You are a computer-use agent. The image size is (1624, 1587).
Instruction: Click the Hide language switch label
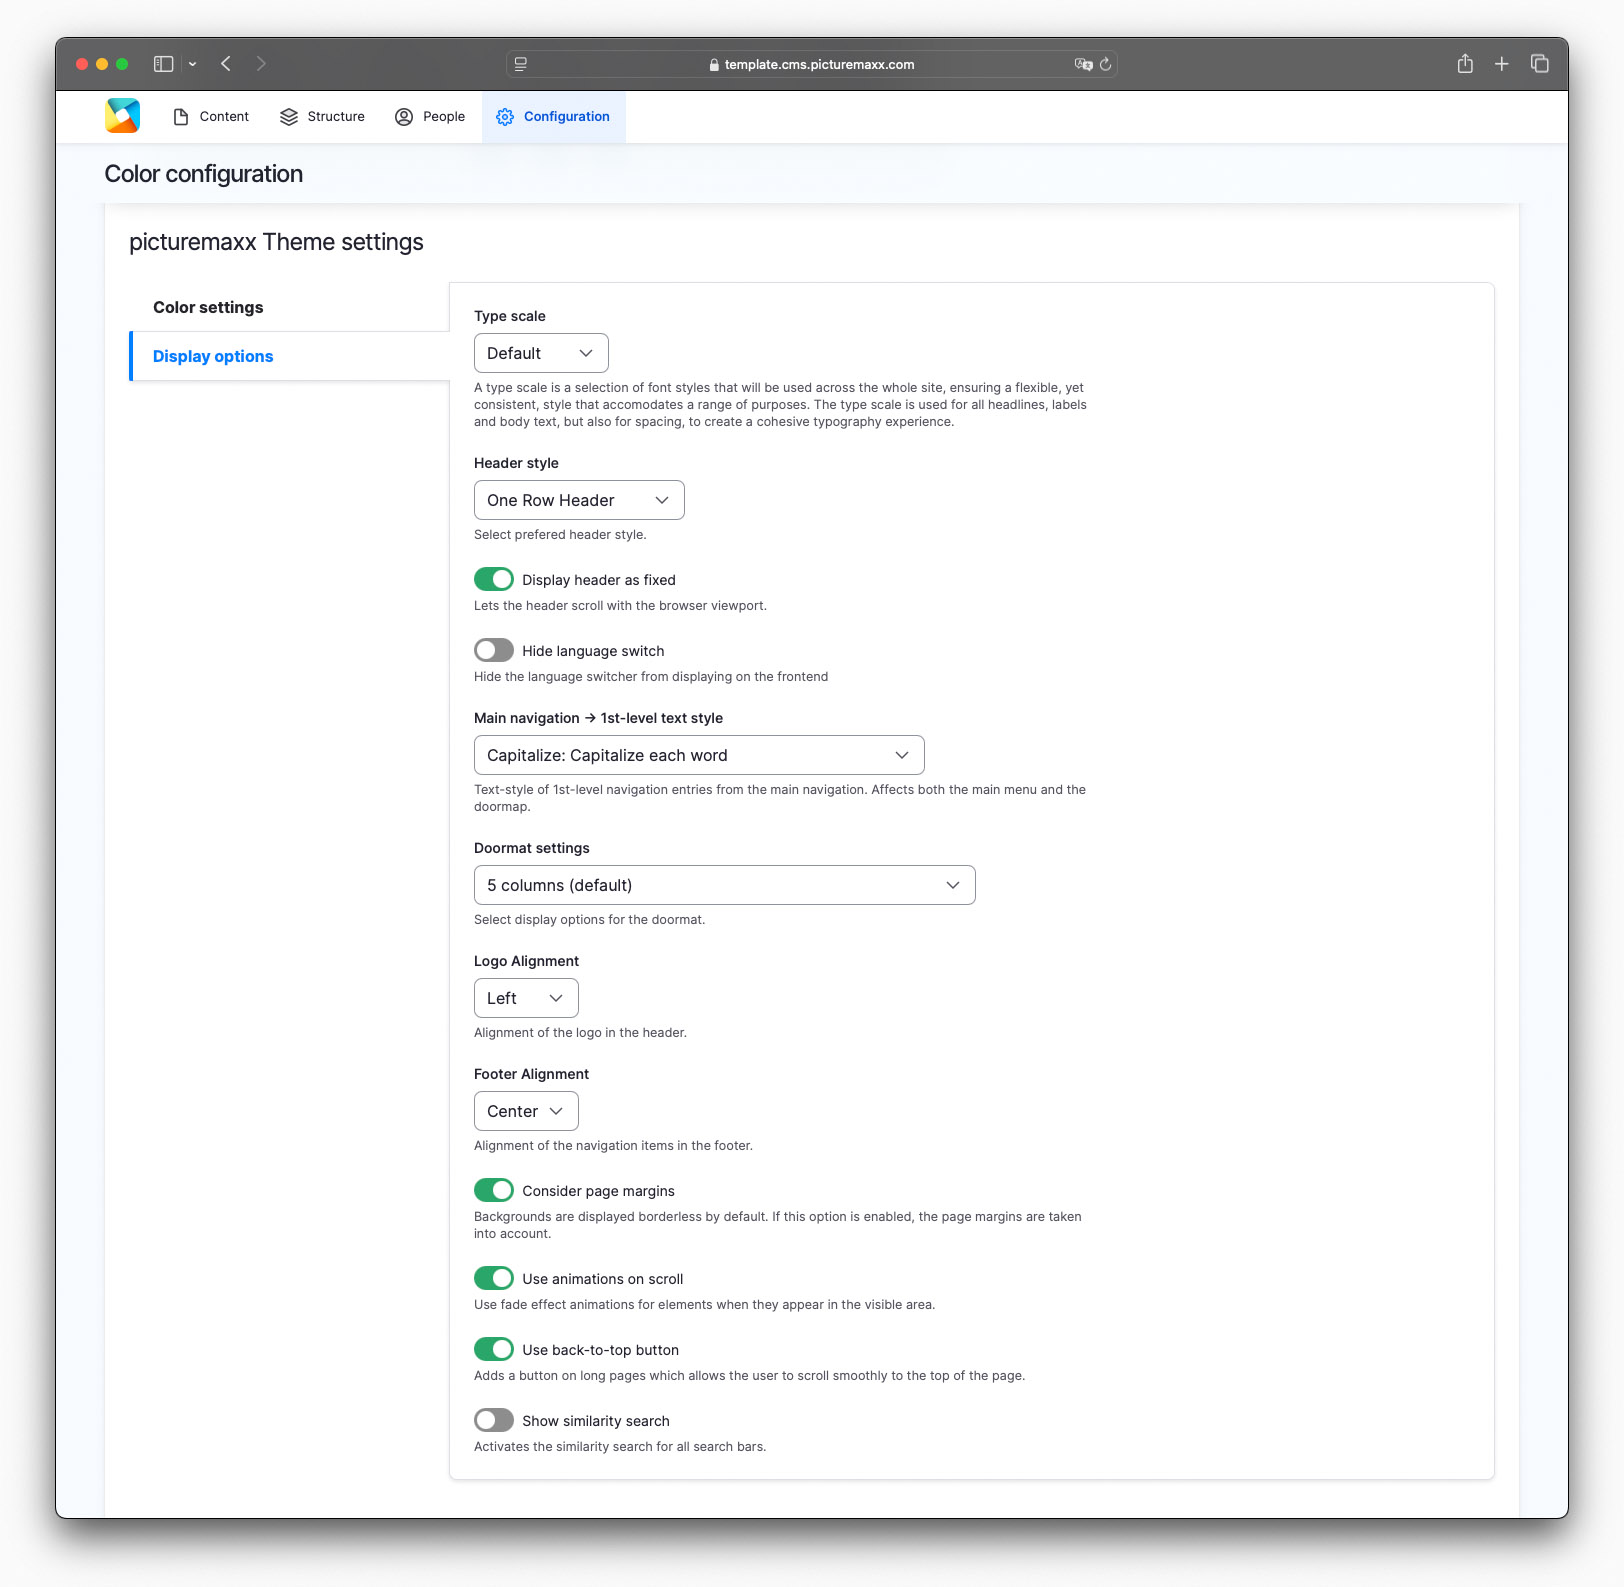click(x=593, y=651)
